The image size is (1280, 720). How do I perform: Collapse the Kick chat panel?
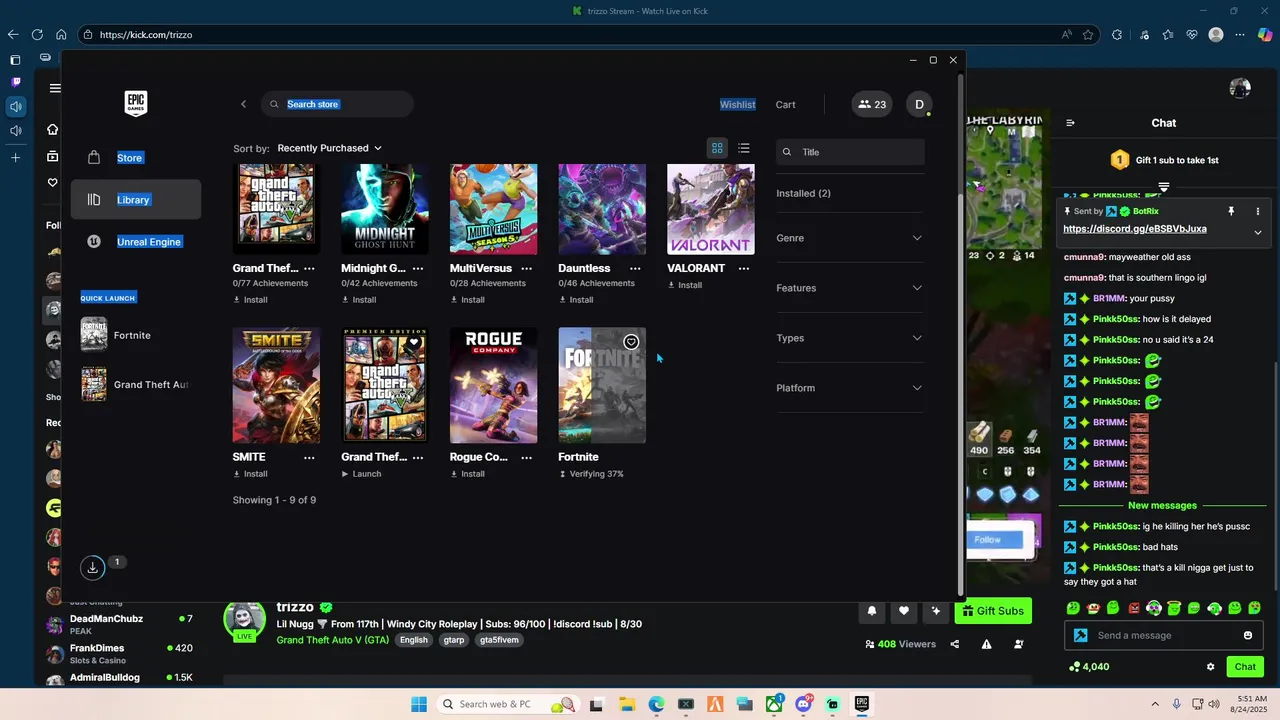coord(1070,123)
